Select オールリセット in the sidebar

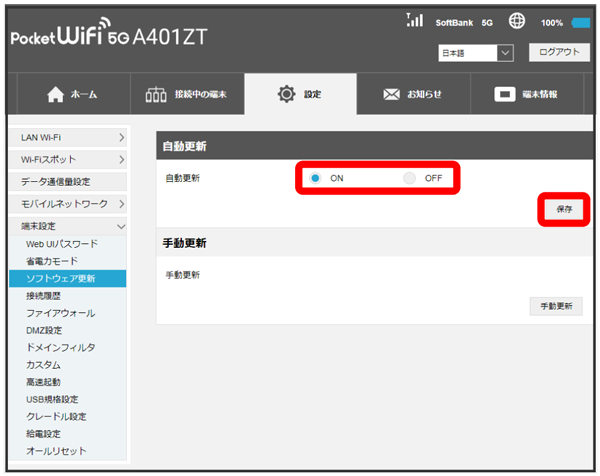[56, 451]
